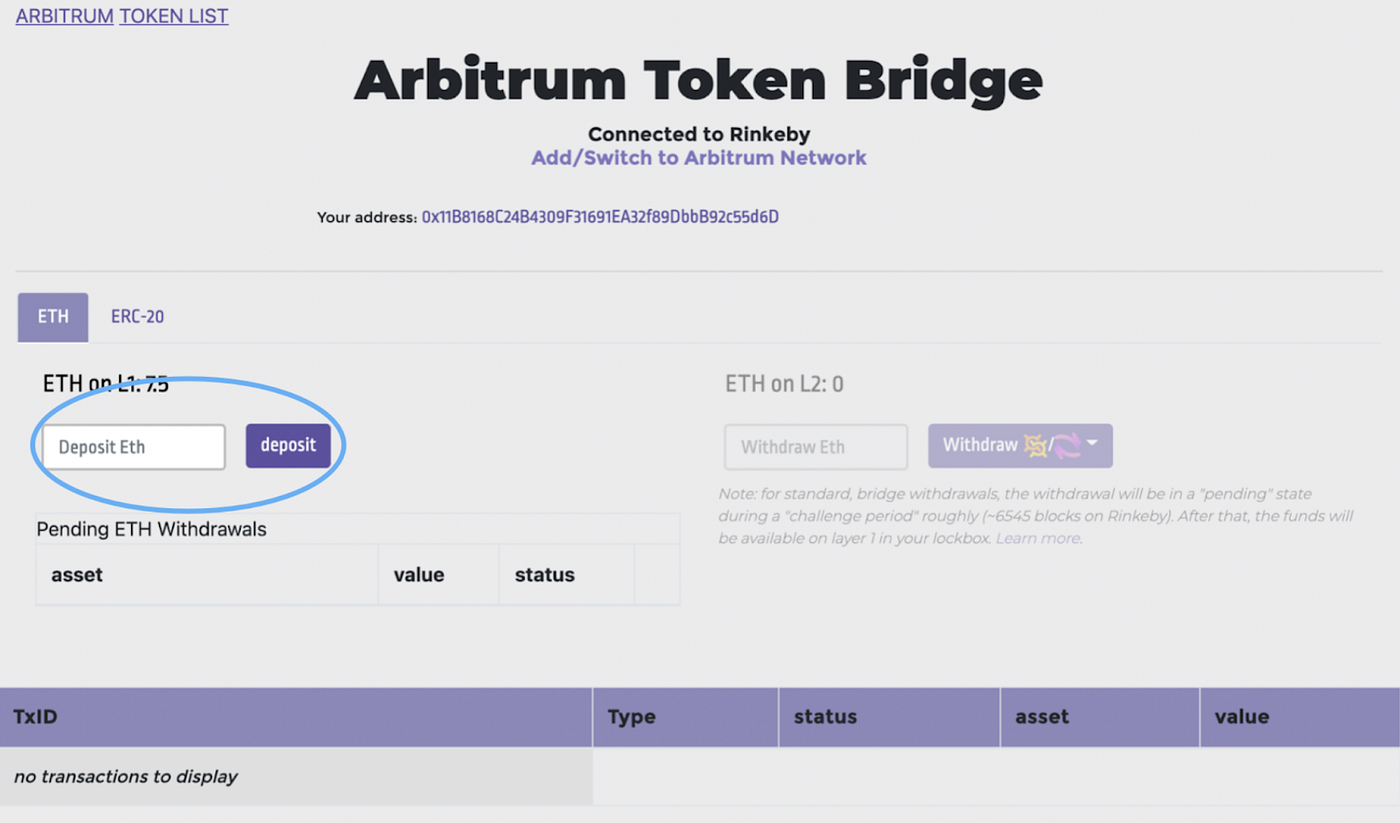Open the ARBITRUM link
Image resolution: width=1400 pixels, height=823 pixels.
coord(63,16)
